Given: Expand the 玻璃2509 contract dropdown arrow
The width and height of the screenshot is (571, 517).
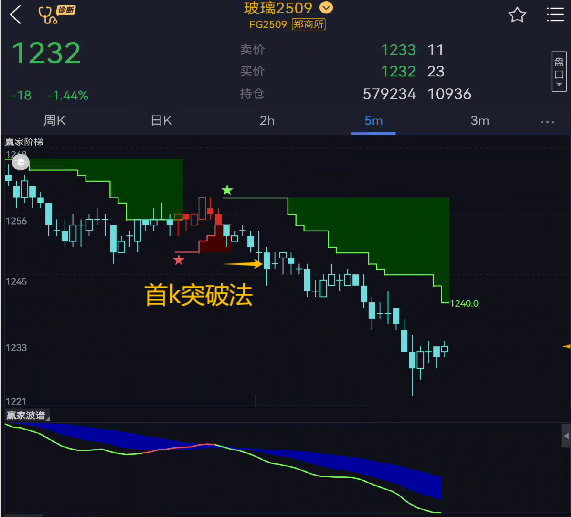Looking at the screenshot, I should point(326,7).
